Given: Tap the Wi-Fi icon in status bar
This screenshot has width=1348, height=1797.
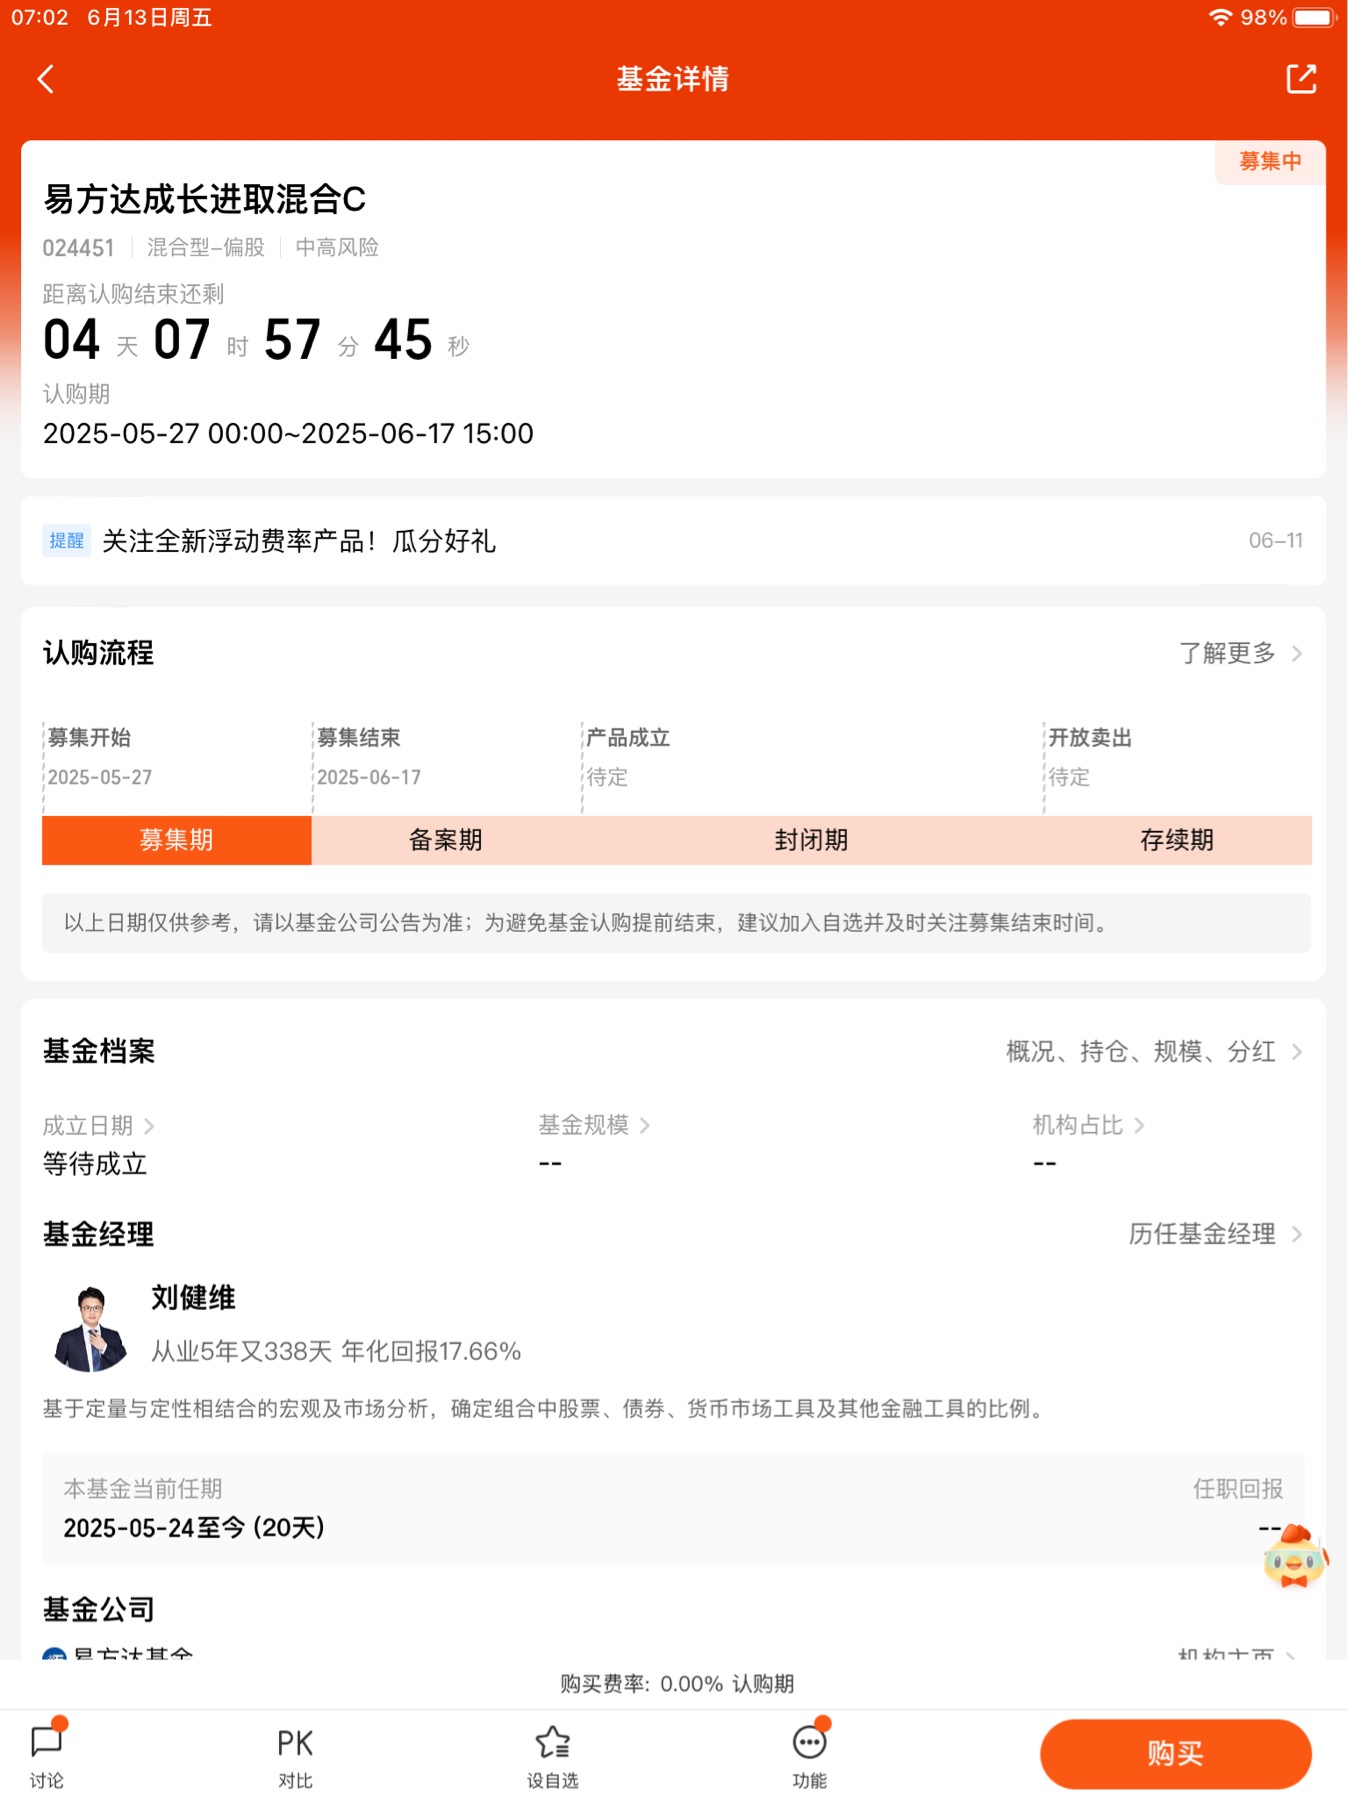Looking at the screenshot, I should click(1220, 17).
